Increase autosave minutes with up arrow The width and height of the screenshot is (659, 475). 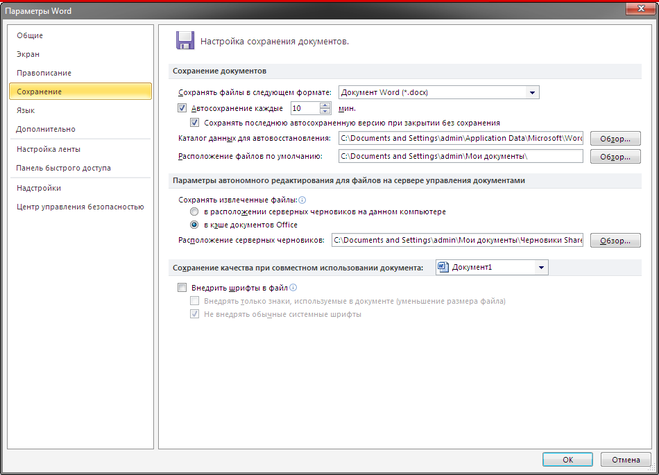(325, 105)
